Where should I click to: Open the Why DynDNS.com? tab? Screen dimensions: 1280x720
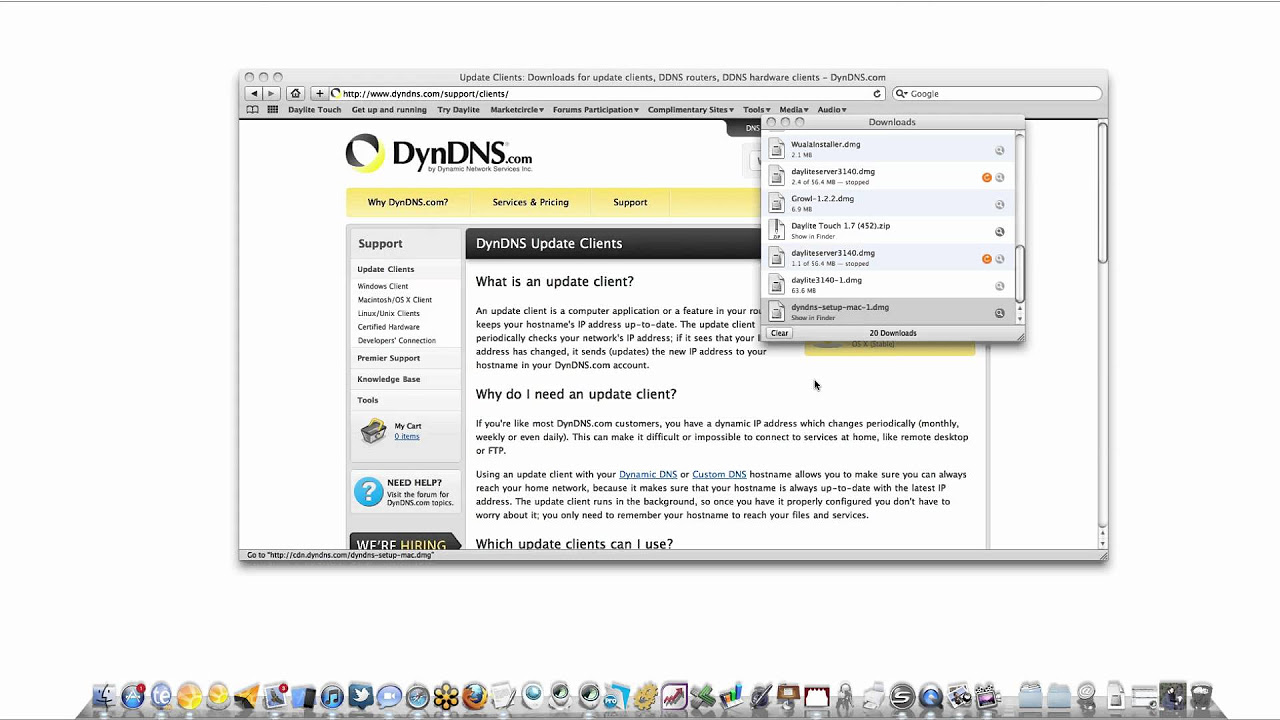coord(408,202)
